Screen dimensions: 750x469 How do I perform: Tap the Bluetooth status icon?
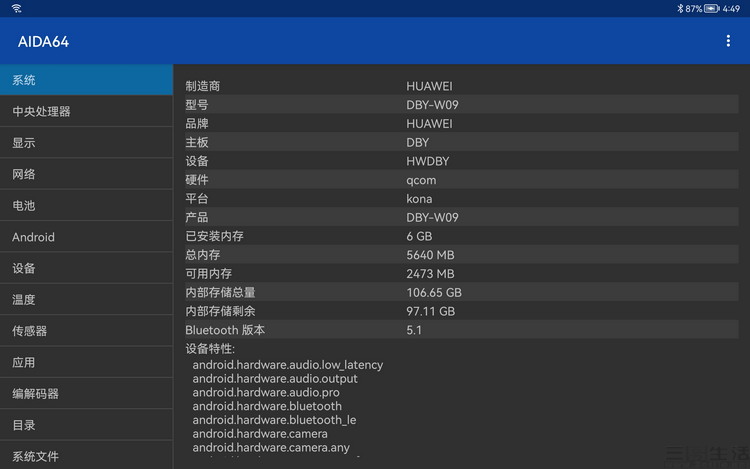tap(680, 9)
